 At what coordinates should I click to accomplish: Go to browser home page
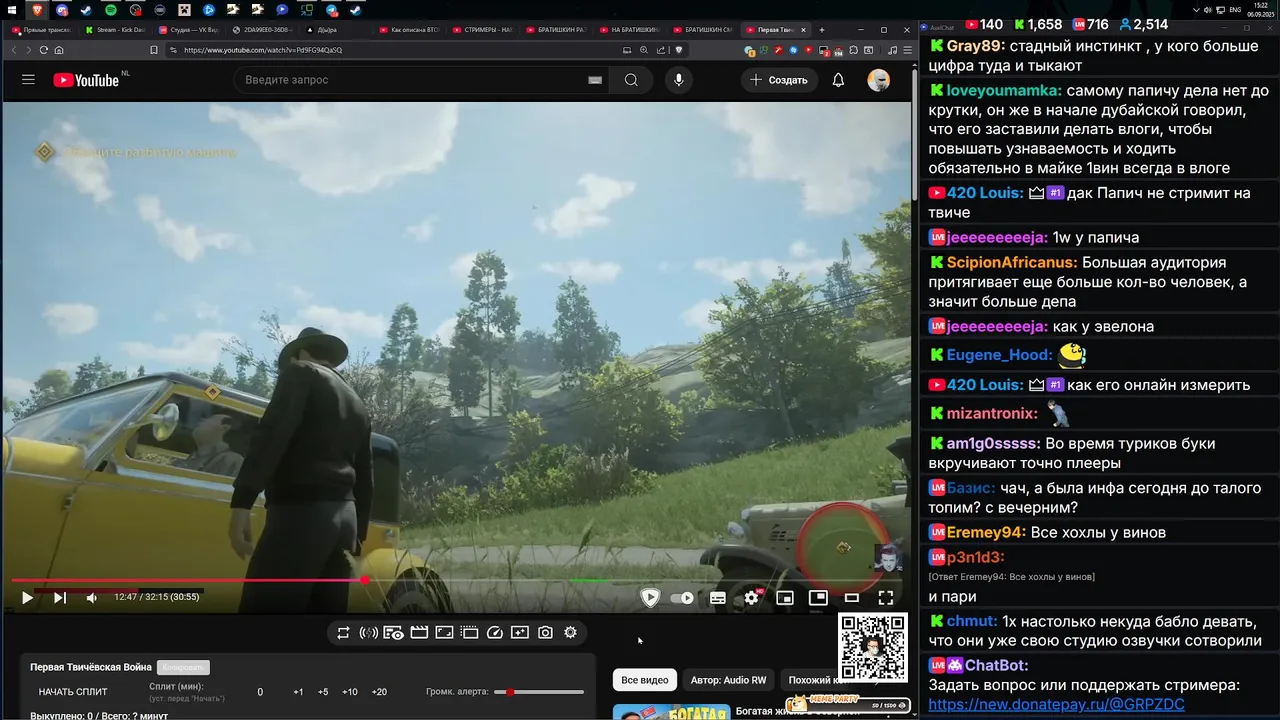click(59, 50)
